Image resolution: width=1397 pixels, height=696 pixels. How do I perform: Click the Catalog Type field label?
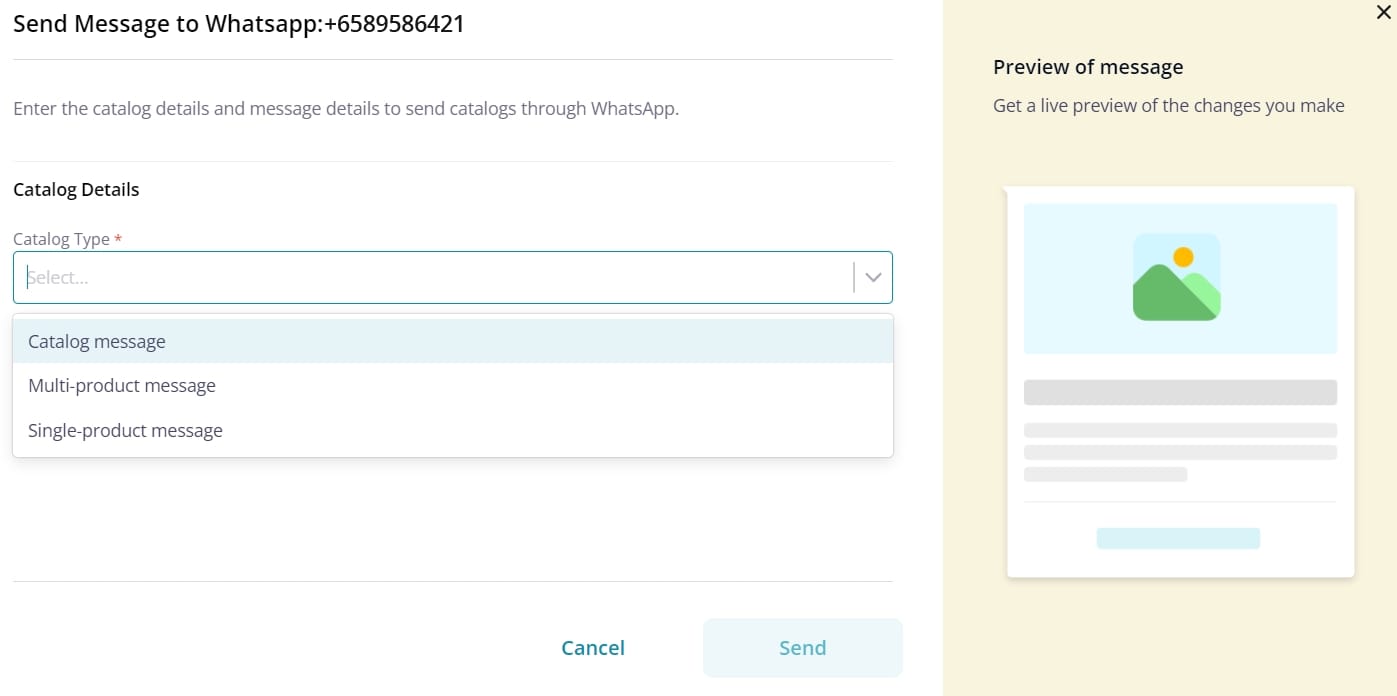tap(67, 239)
